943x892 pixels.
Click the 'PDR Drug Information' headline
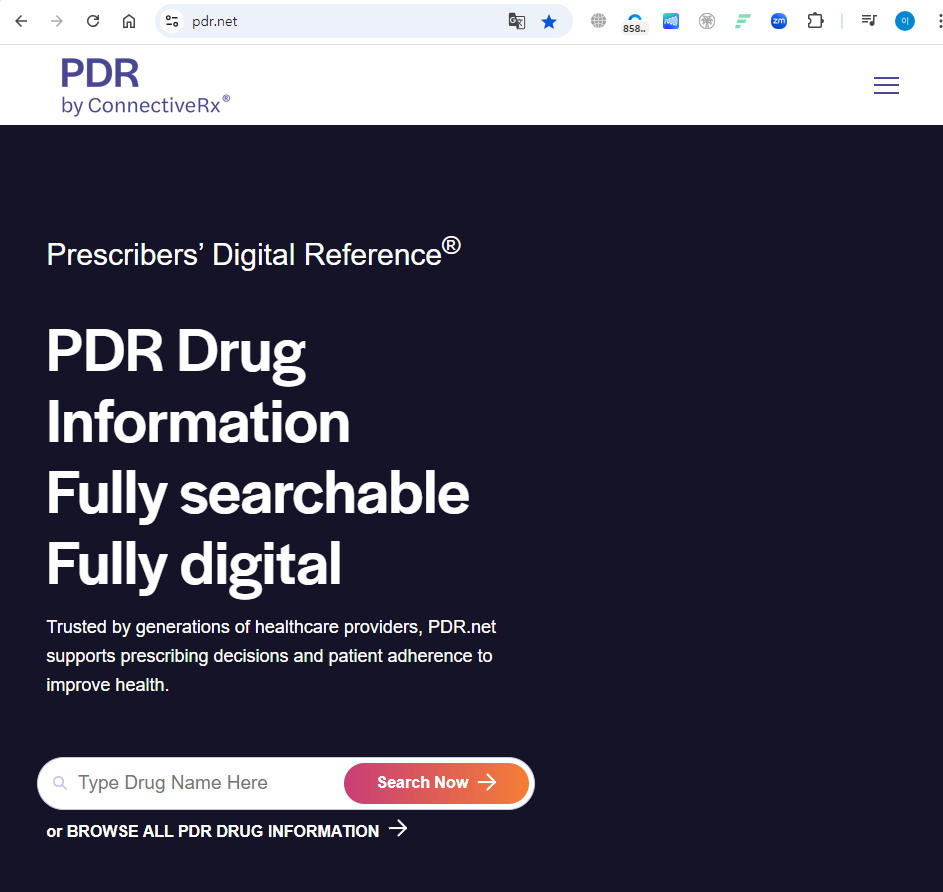click(x=198, y=386)
